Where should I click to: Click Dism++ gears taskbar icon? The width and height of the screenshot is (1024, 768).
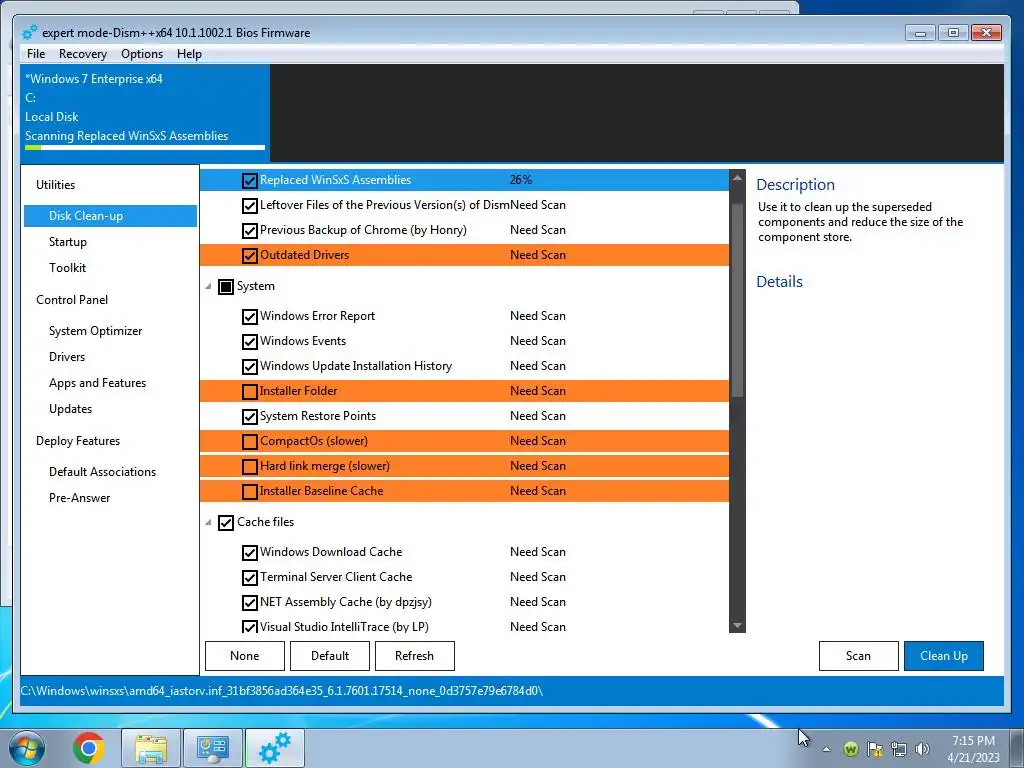pyautogui.click(x=275, y=748)
